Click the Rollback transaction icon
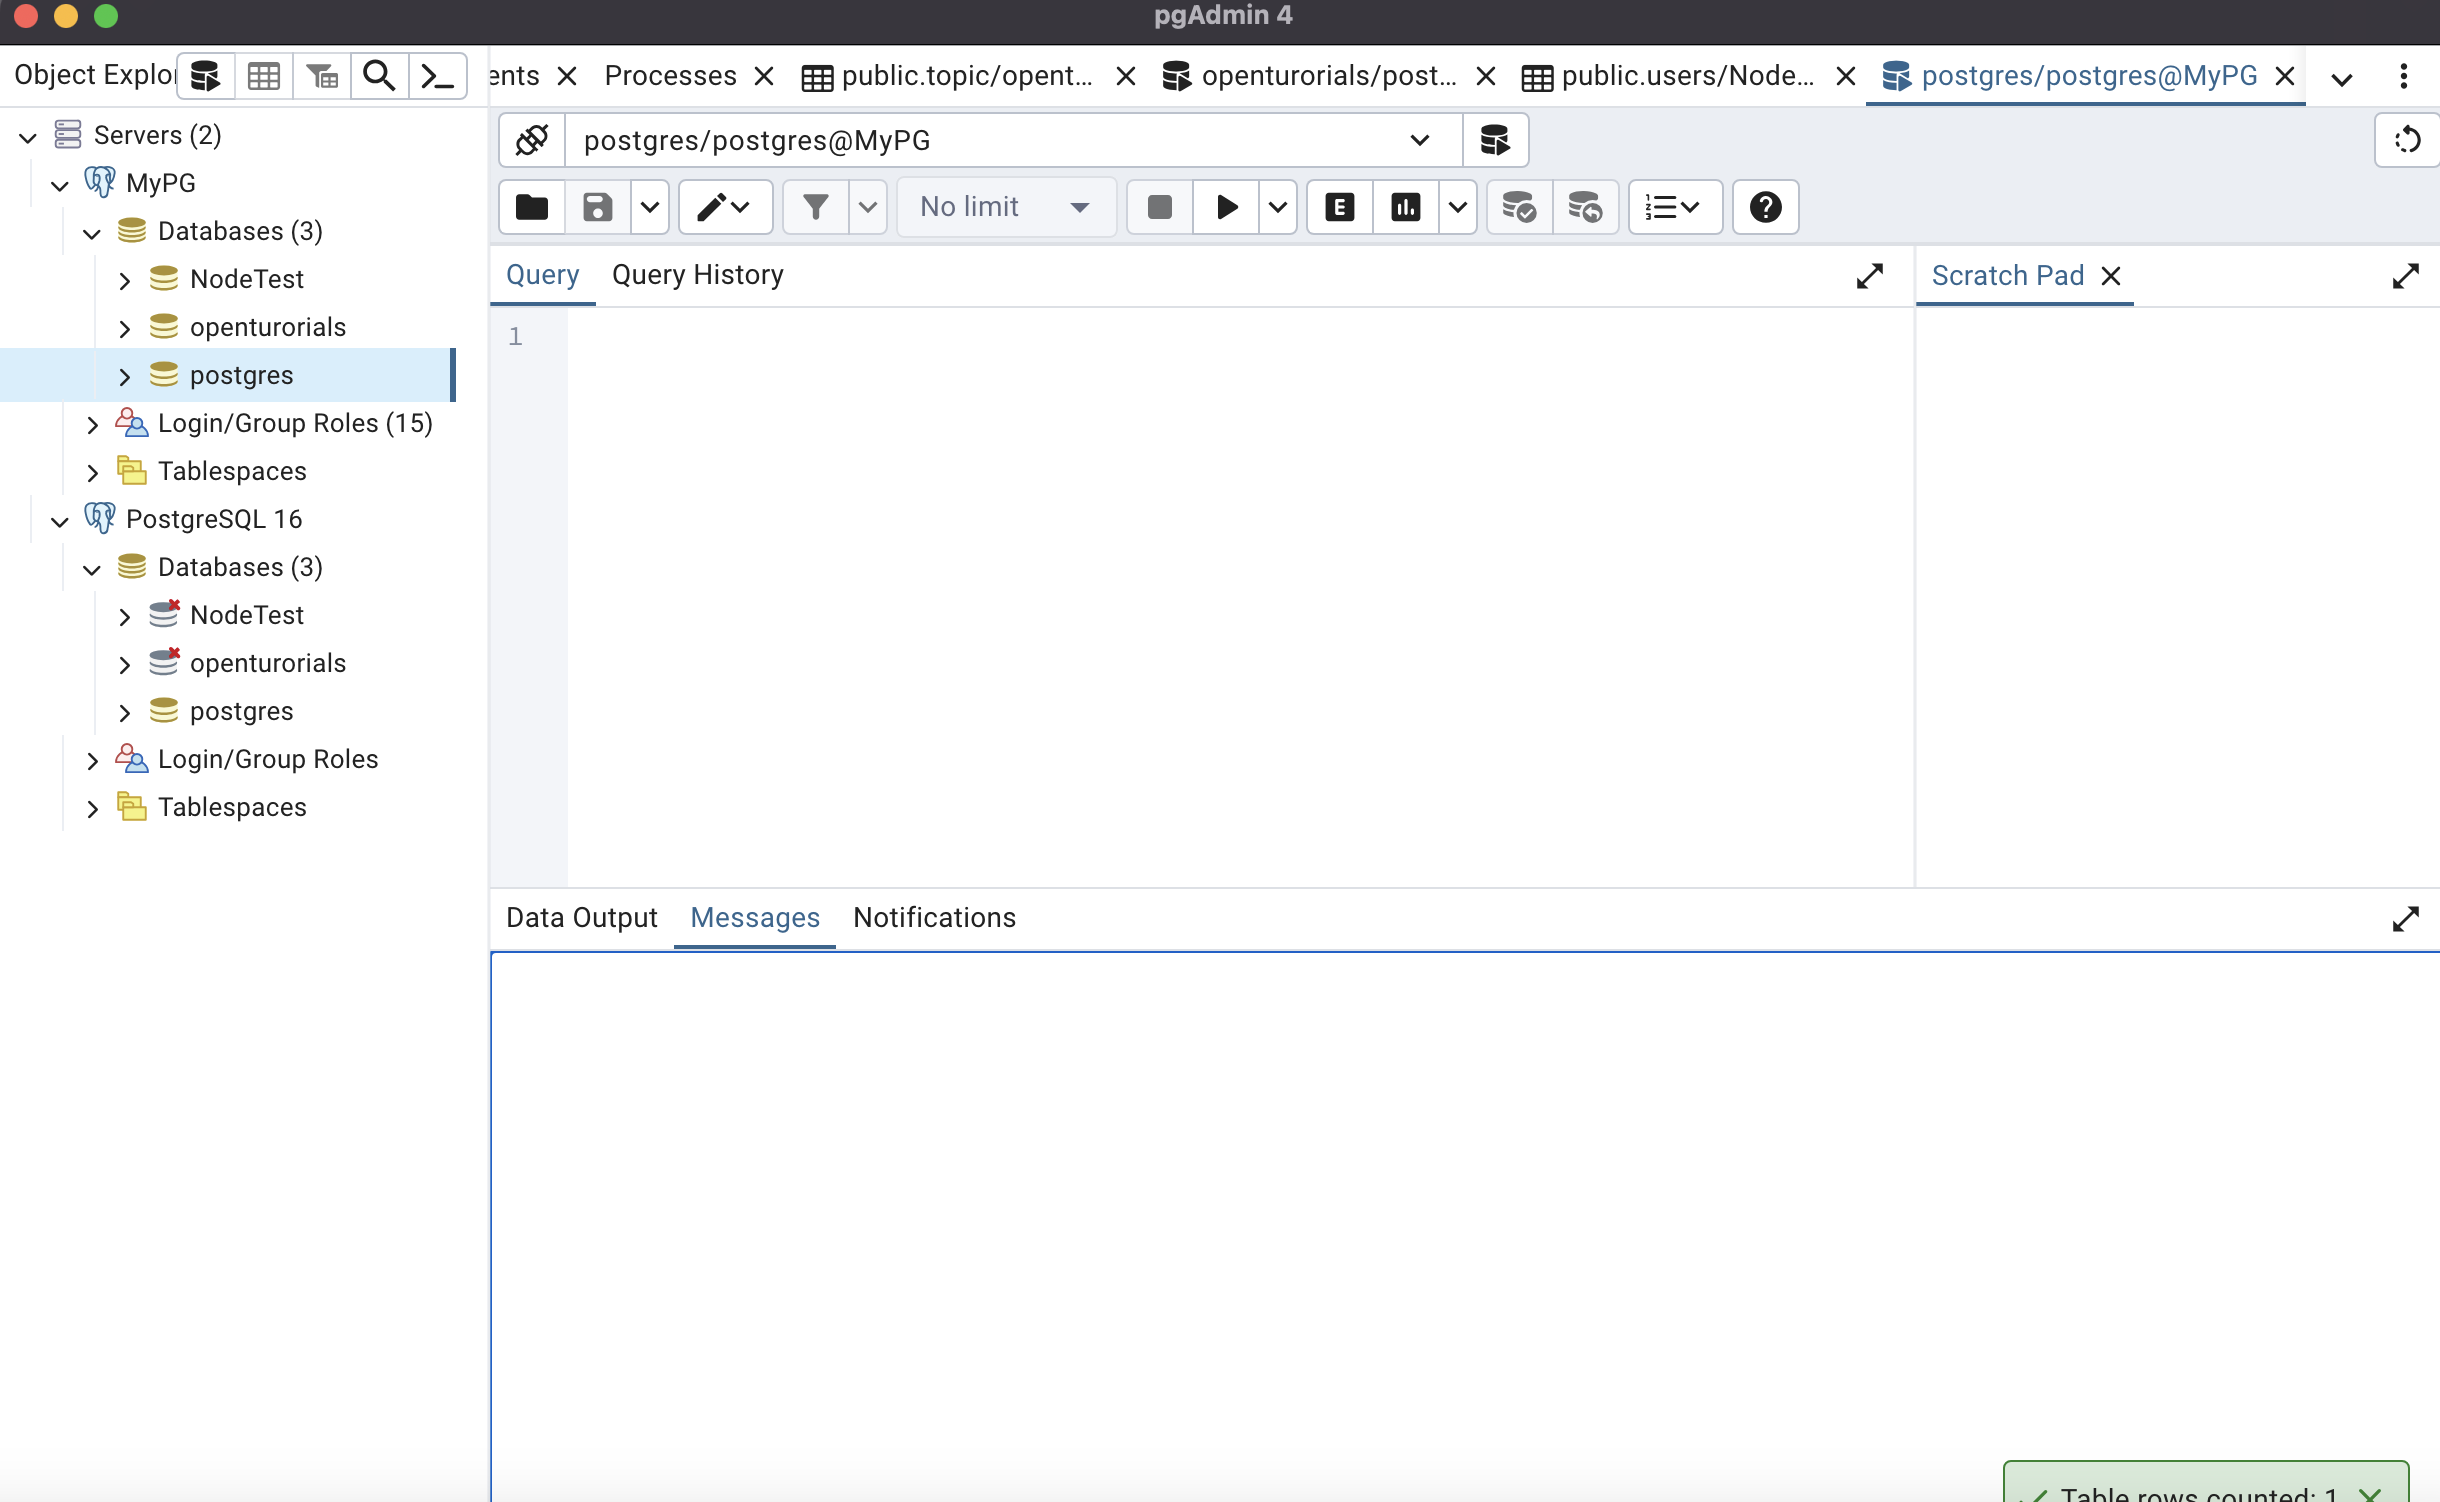Screen dimensions: 2440x1502 (1585, 207)
